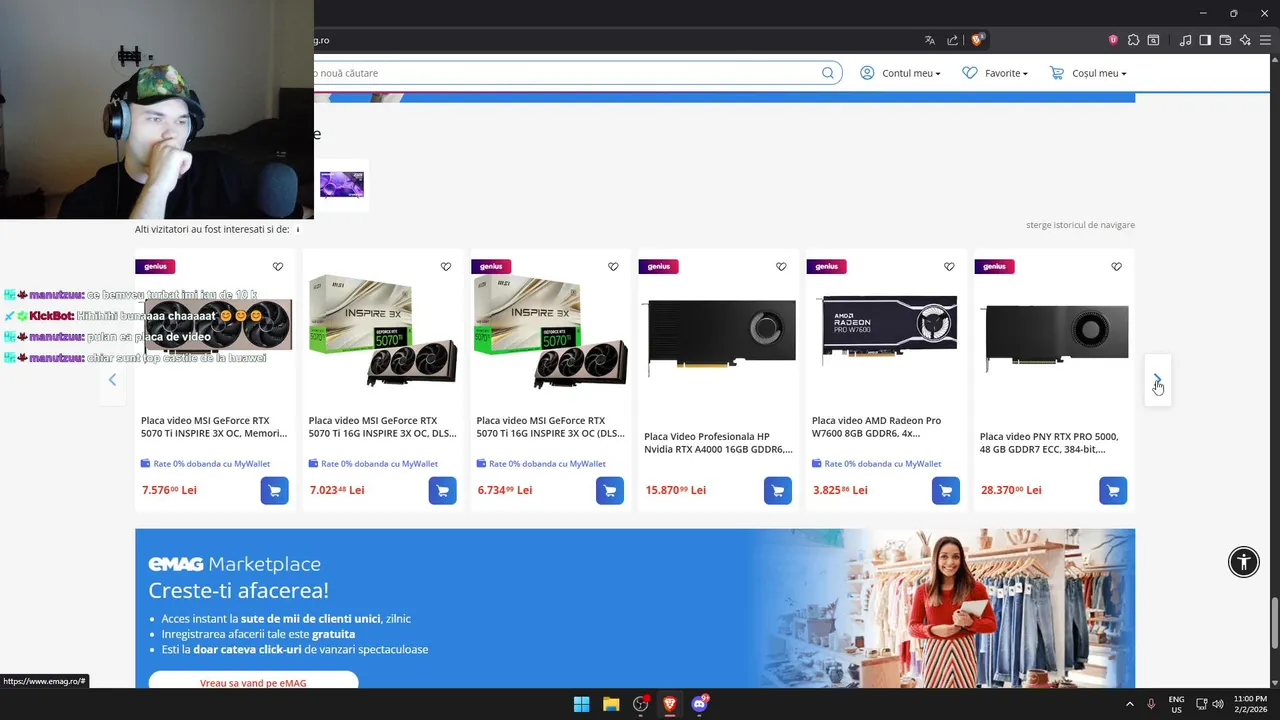Image resolution: width=1280 pixels, height=720 pixels.
Task: Click the price '15.870 Lei'
Action: (675, 490)
